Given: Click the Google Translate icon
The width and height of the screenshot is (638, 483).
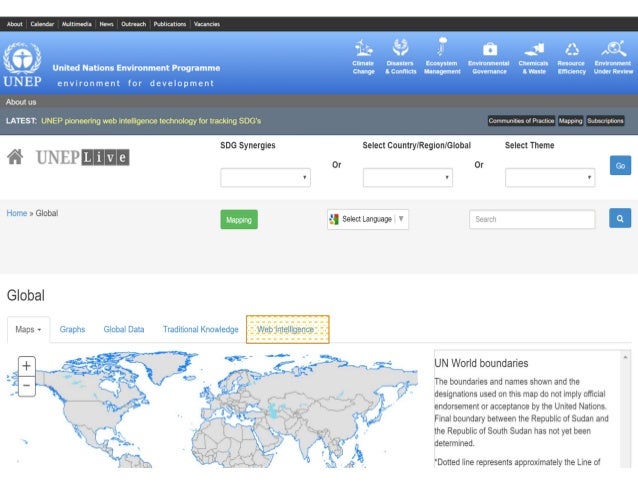Looking at the screenshot, I should pyautogui.click(x=334, y=219).
